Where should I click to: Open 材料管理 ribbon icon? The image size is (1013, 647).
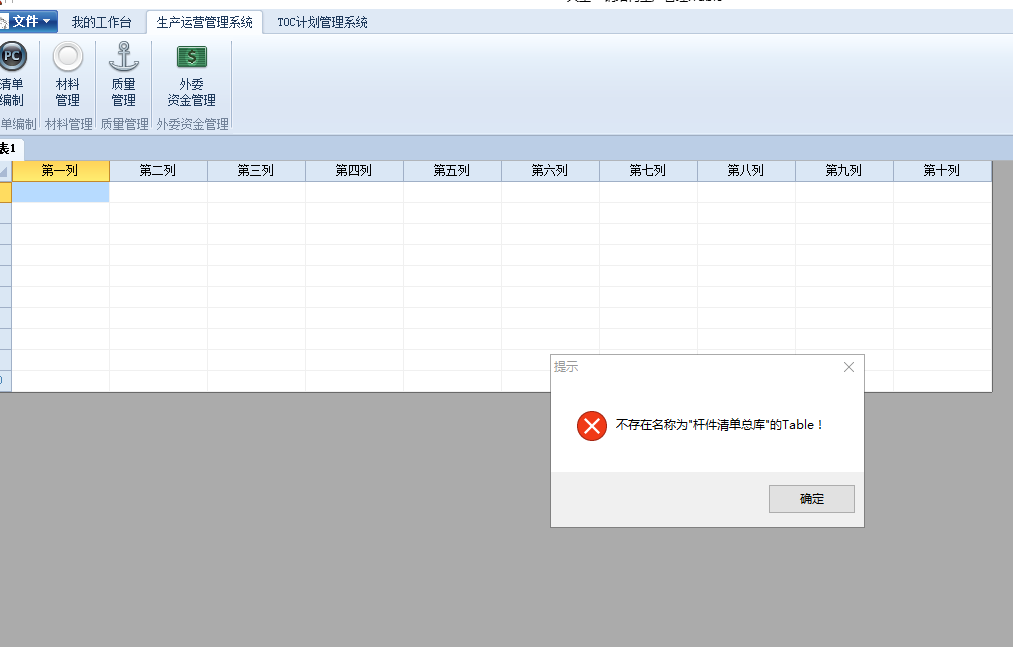(67, 58)
